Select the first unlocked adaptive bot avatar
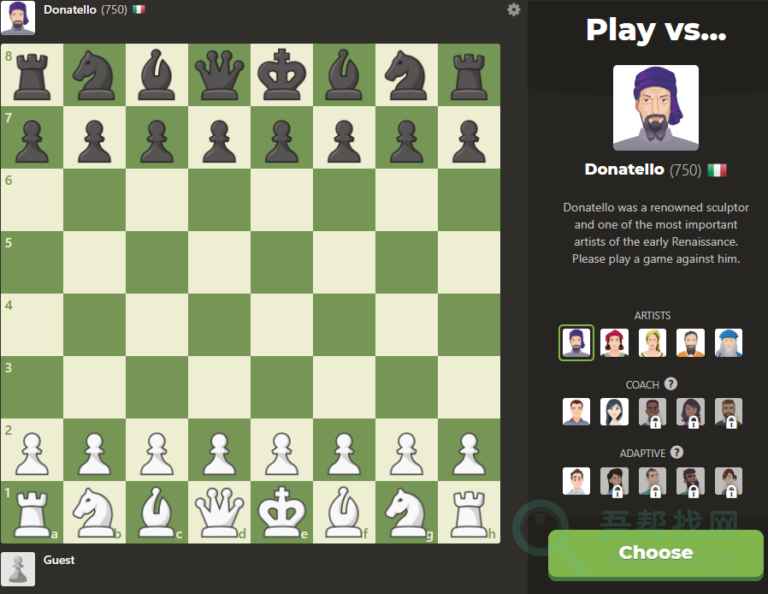This screenshot has width=768, height=594. 576,481
